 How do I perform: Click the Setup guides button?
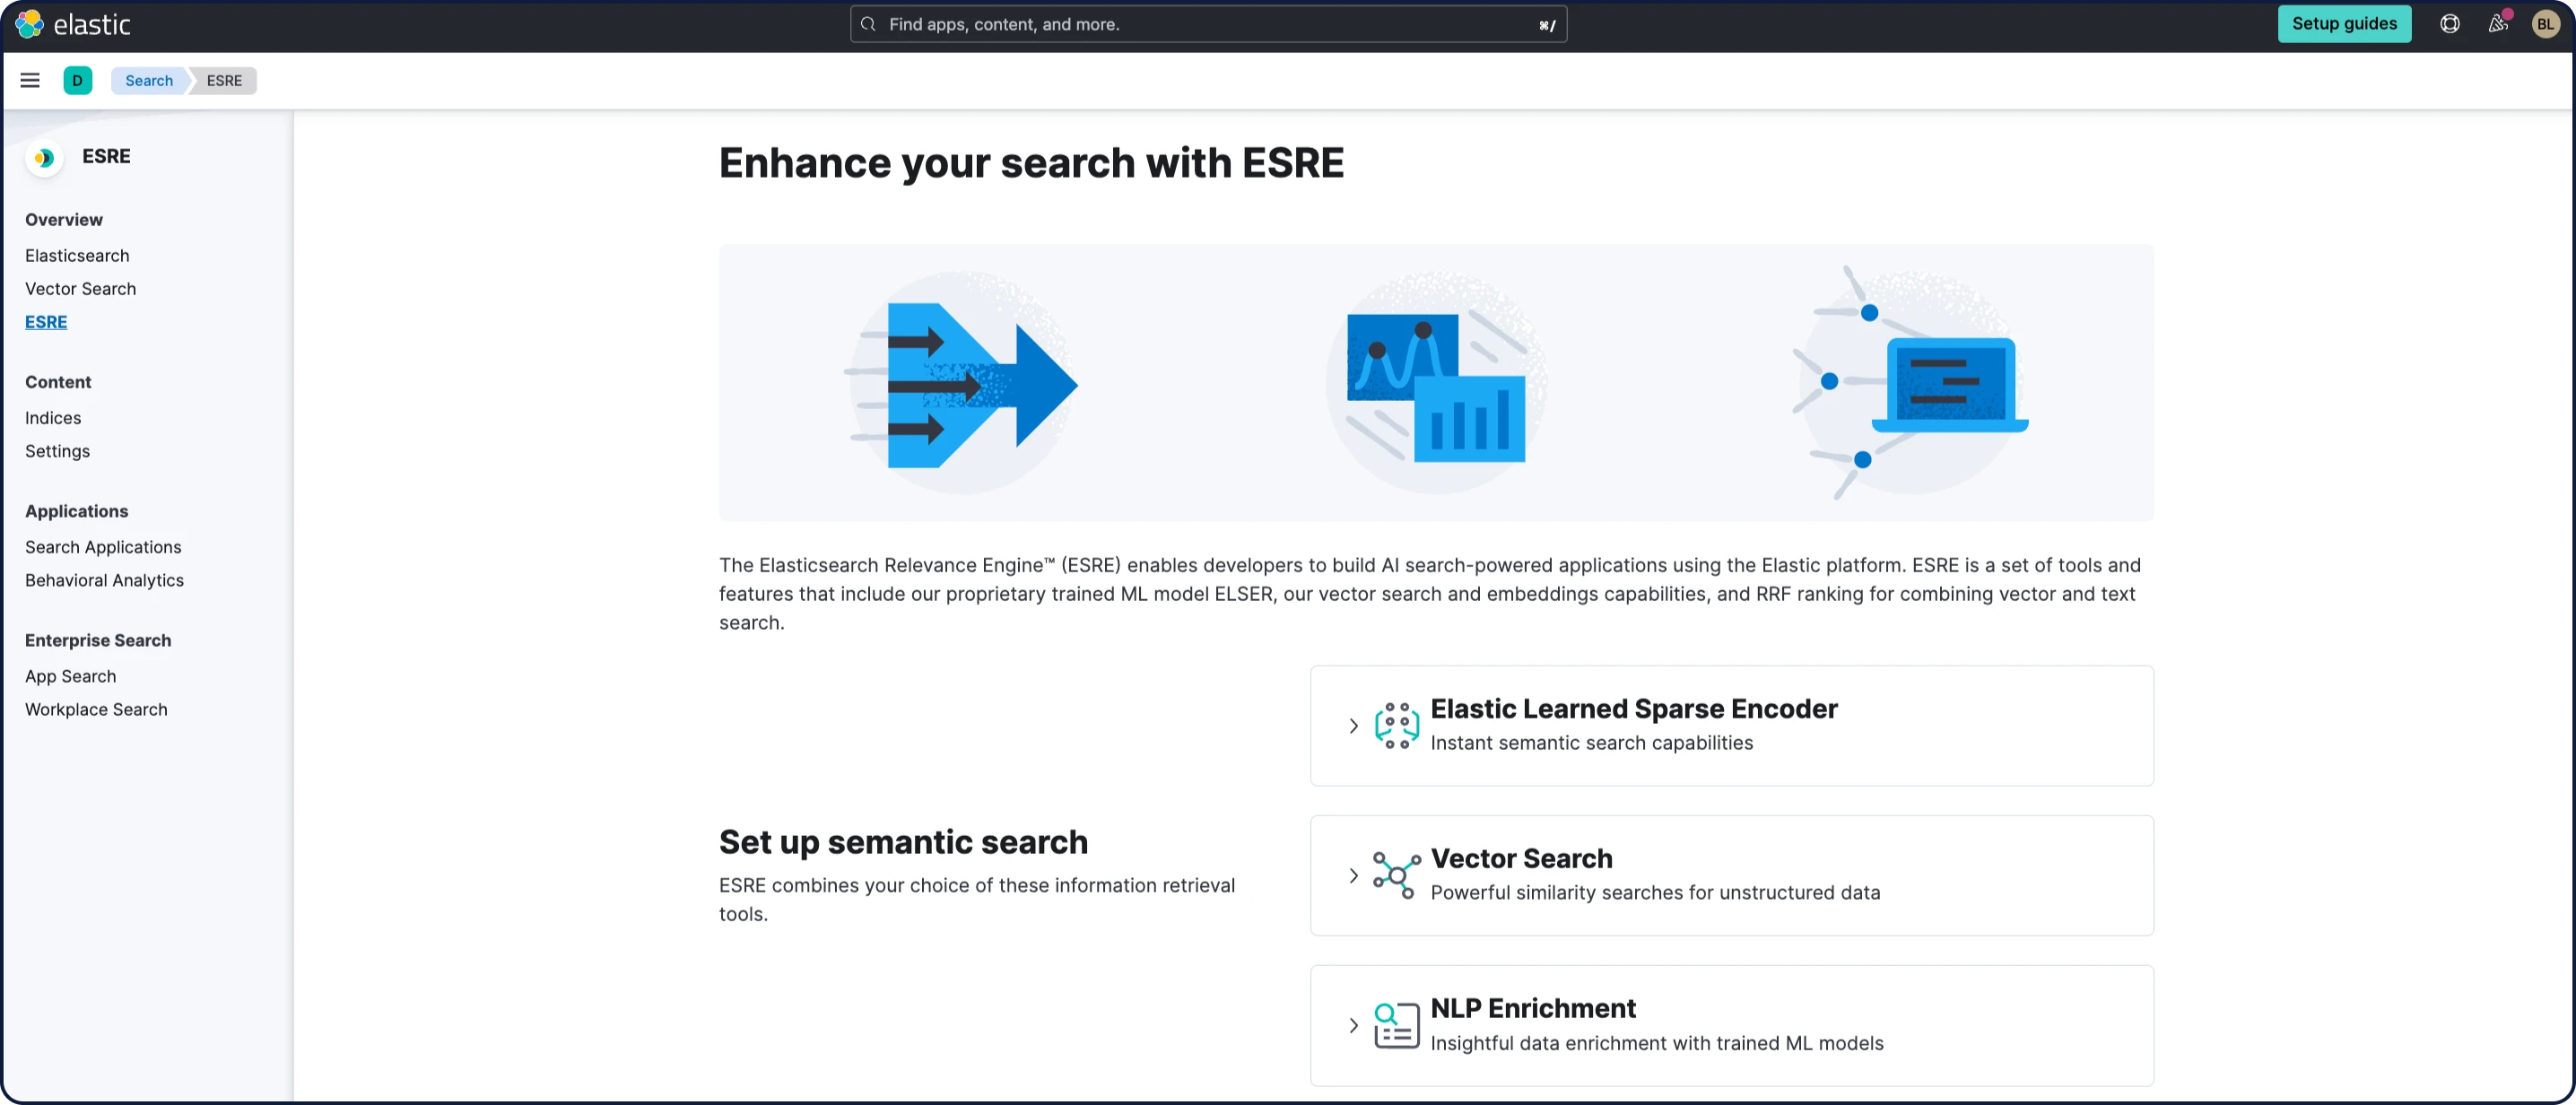pos(2344,24)
